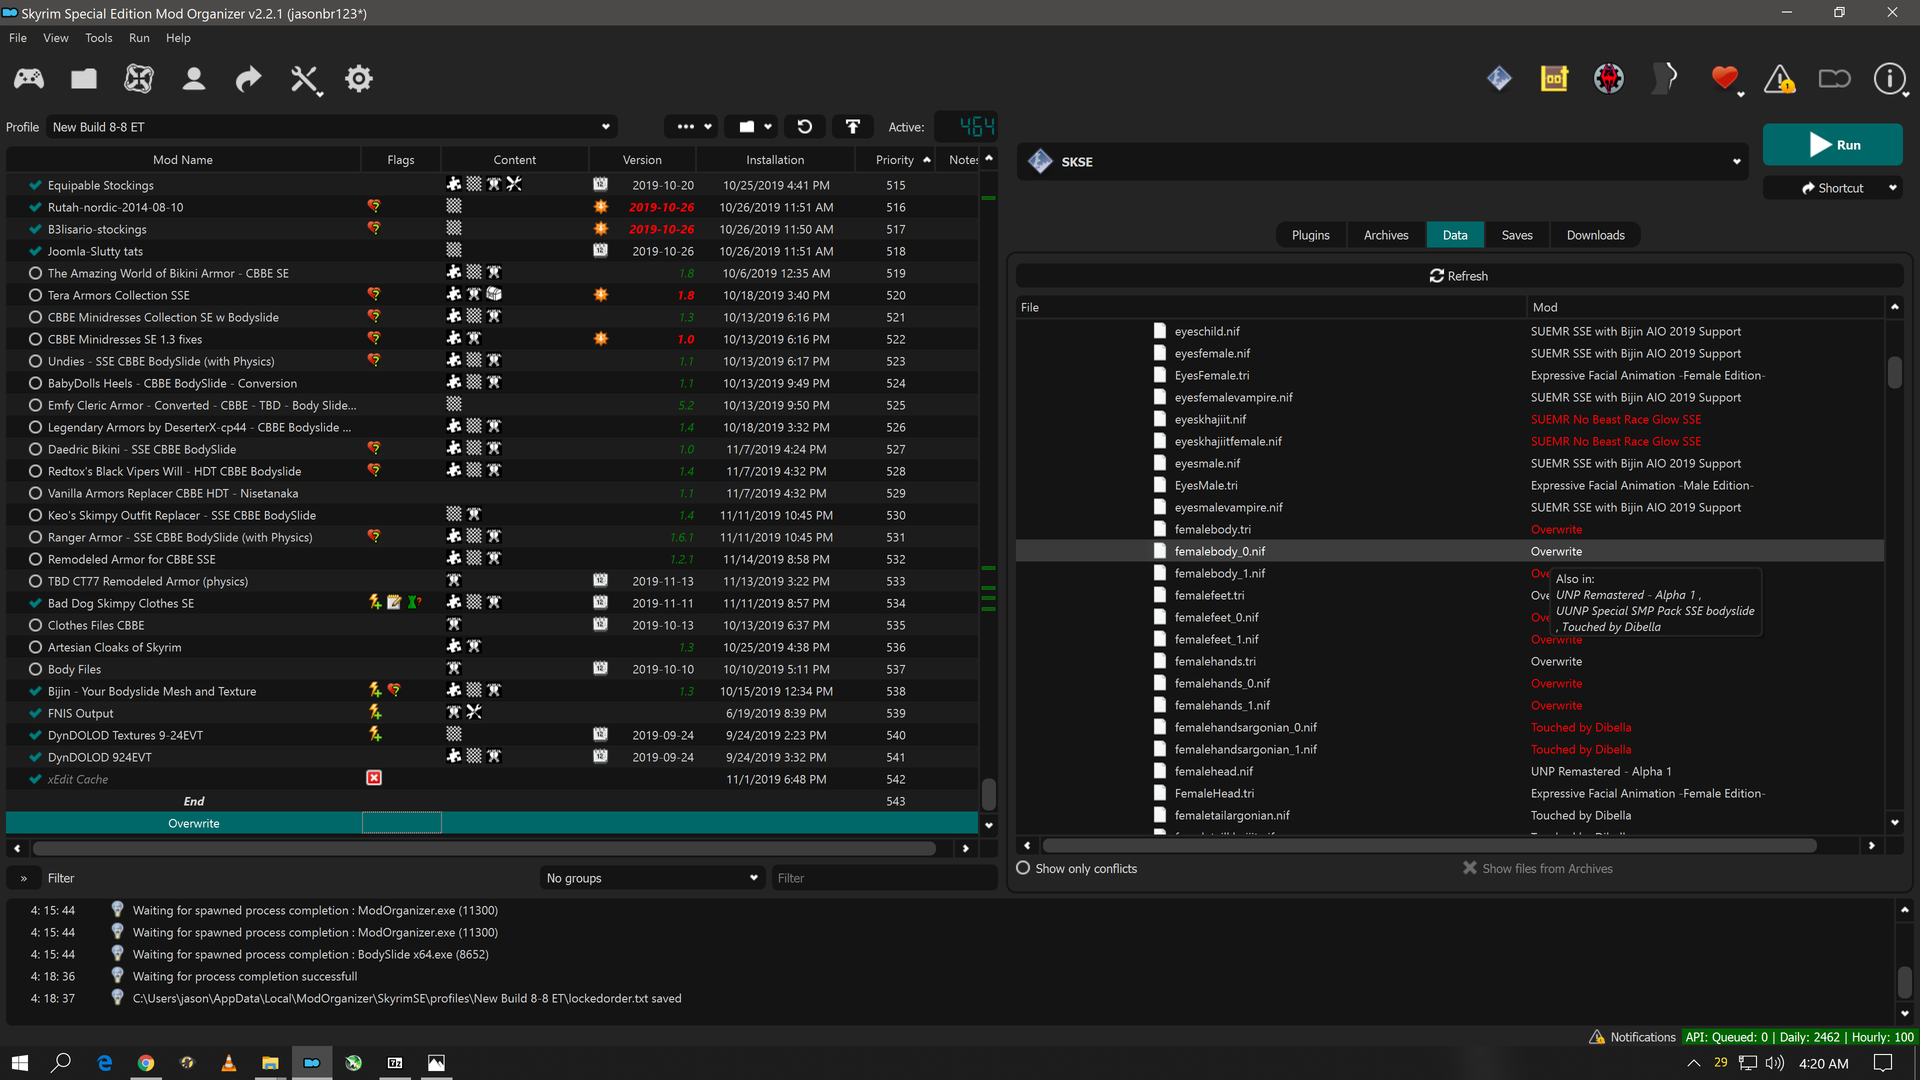Click the data tree horizontal scrollbar
Image resolution: width=1920 pixels, height=1080 pixels.
click(x=1429, y=846)
